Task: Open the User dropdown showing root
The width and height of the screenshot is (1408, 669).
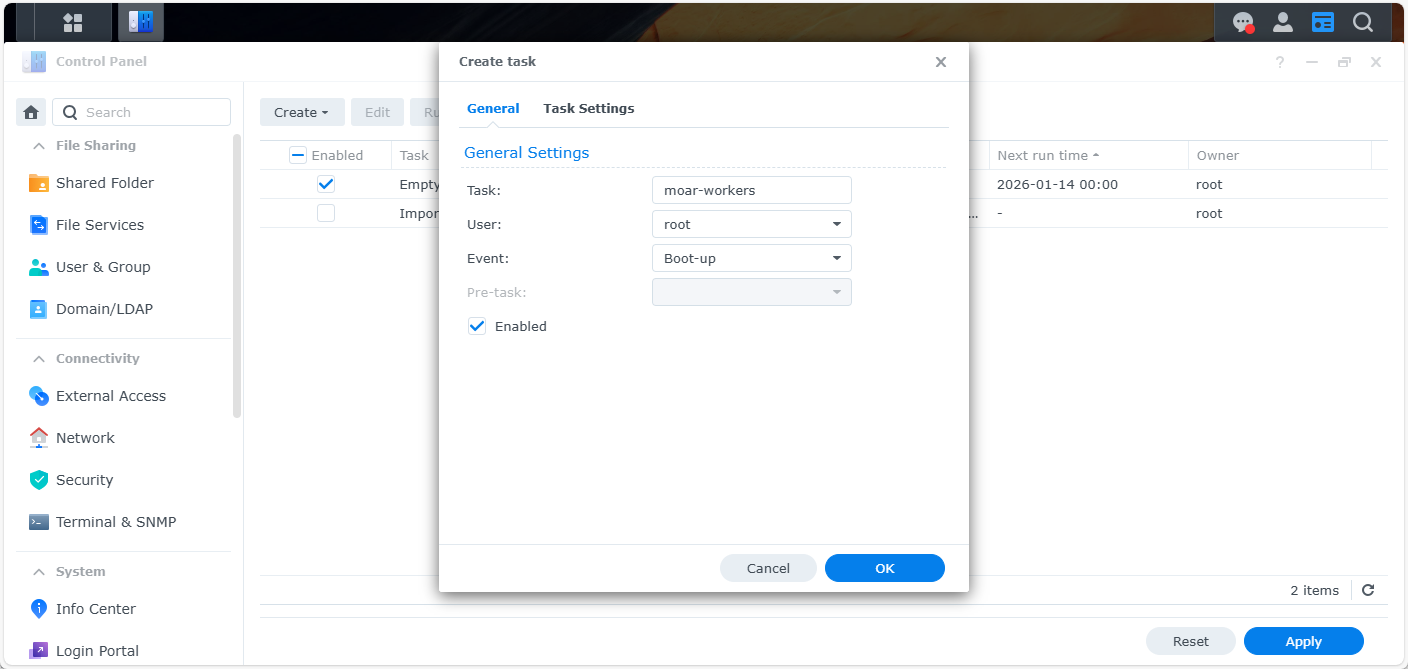Action: [751, 224]
